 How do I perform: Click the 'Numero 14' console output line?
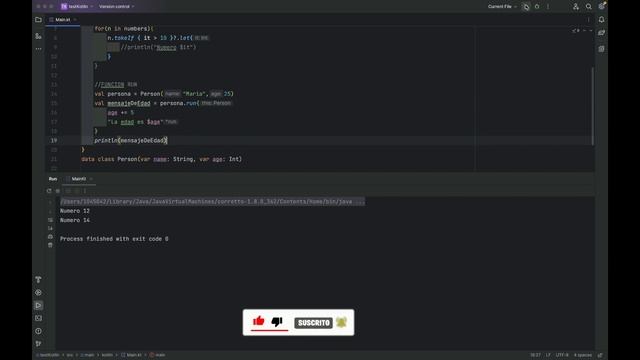[x=75, y=220]
